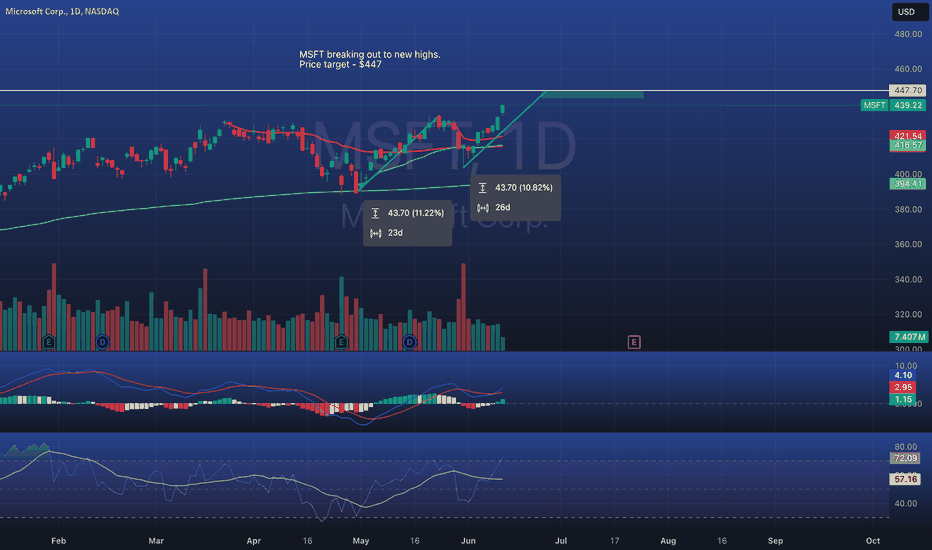The image size is (932, 550).
Task: Click date range icon beside 23d
Action: point(376,233)
